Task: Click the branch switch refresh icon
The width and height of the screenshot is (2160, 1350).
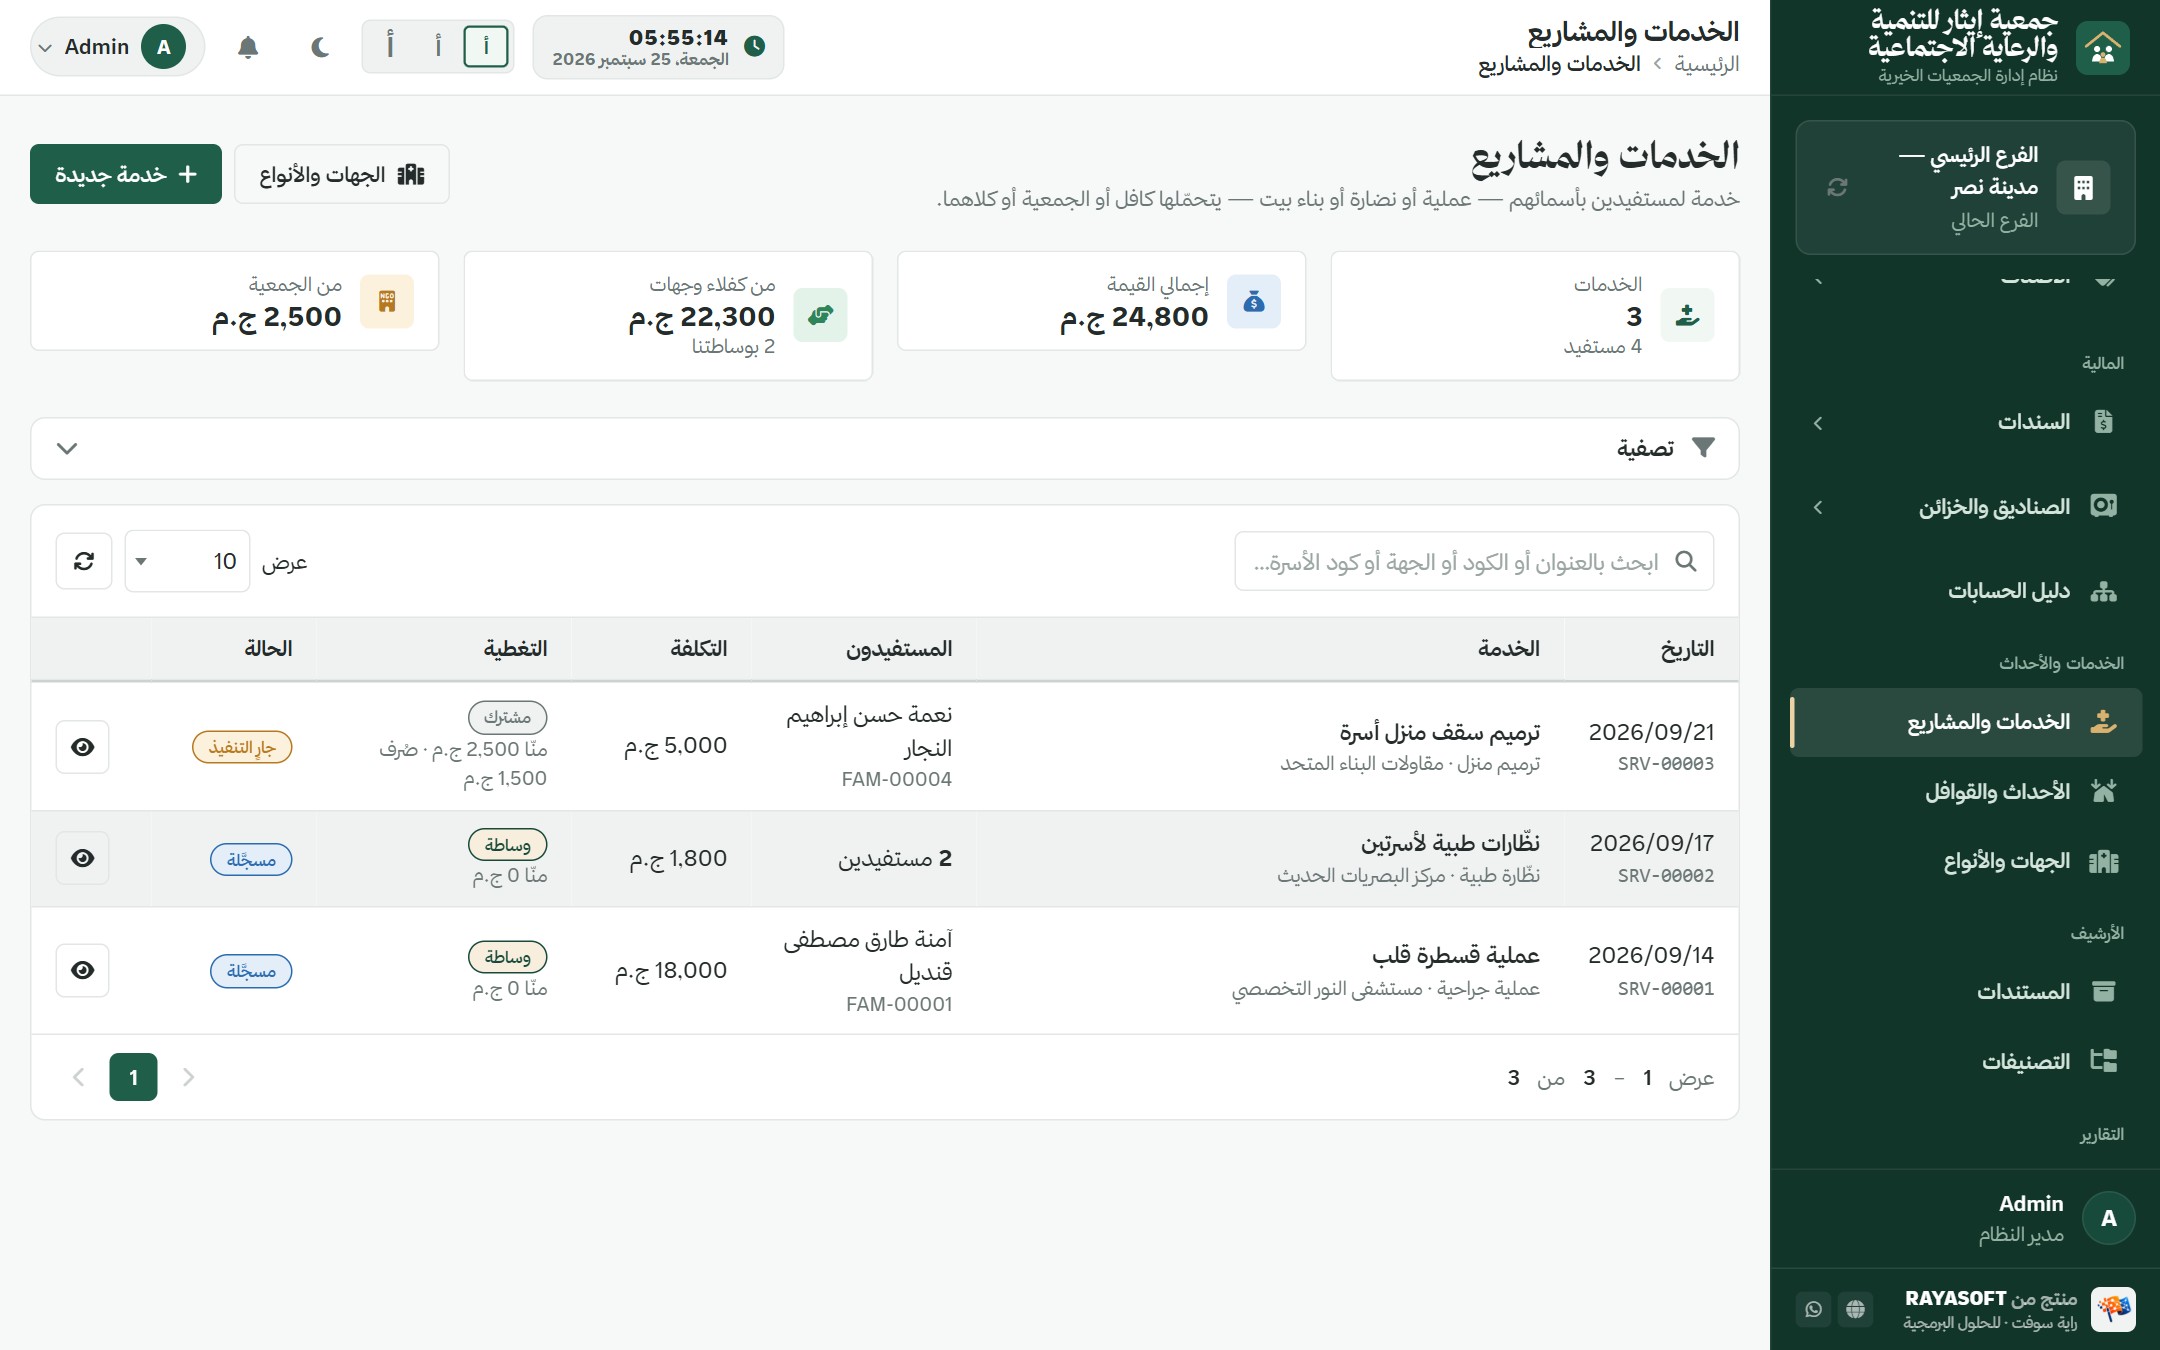Action: [1837, 187]
